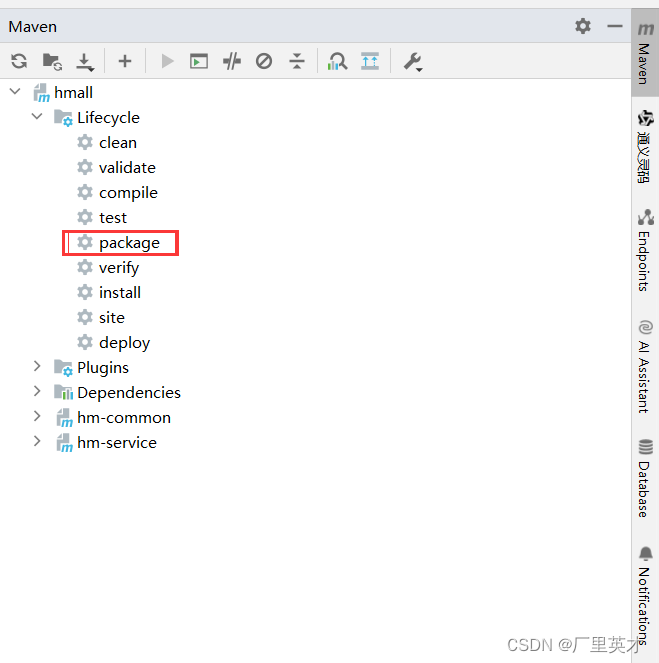
Task: Select the verify lifecycle phase
Action: [119, 268]
